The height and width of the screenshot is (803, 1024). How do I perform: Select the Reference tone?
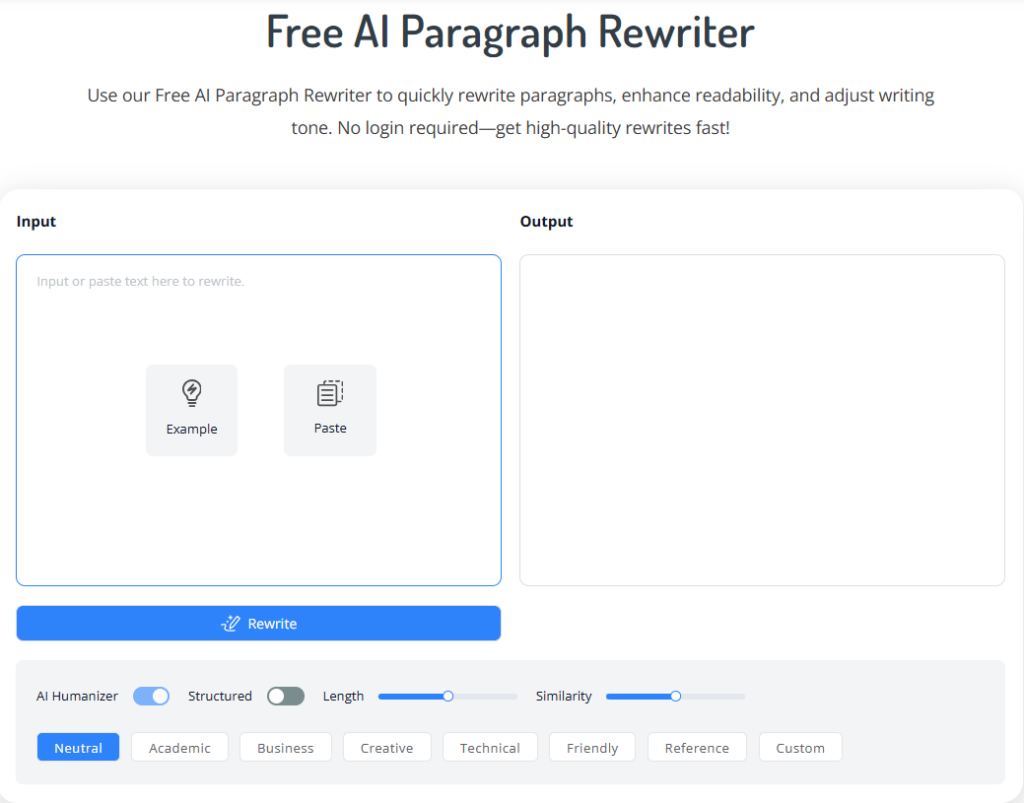[697, 747]
